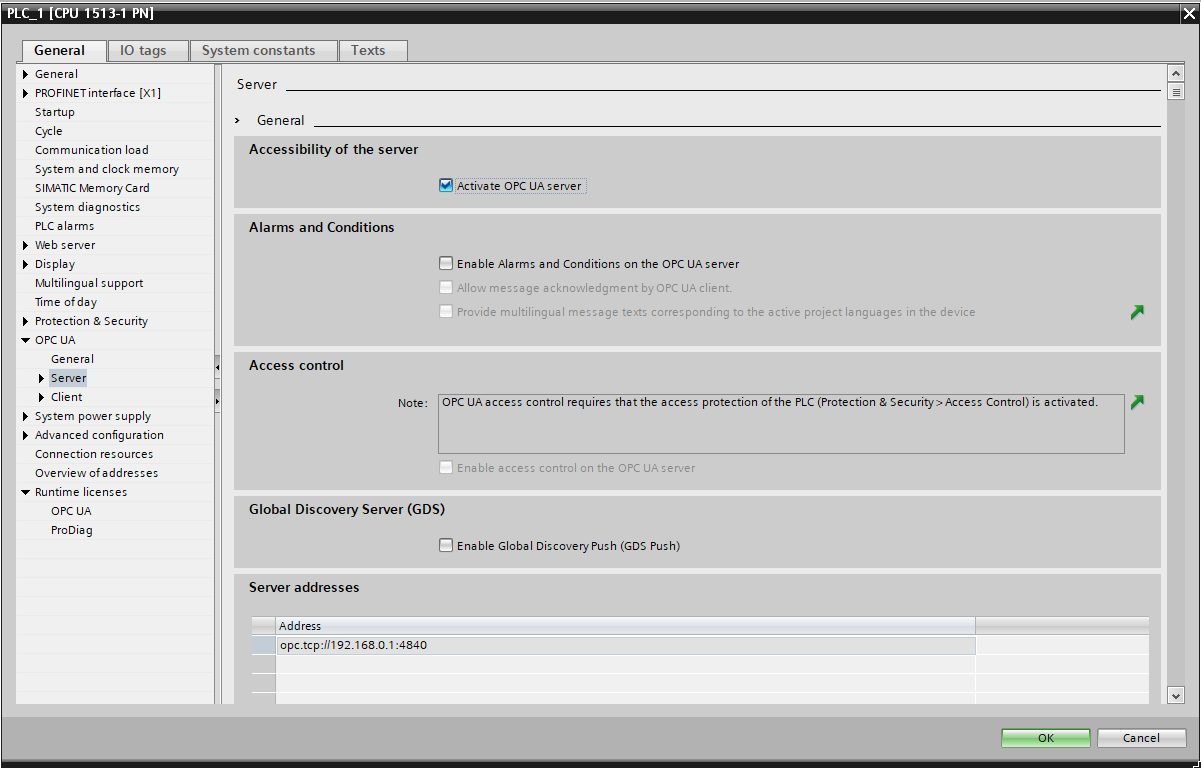This screenshot has height=768, width=1201.
Task: Collapse the OPC UA tree node
Action: coord(25,340)
